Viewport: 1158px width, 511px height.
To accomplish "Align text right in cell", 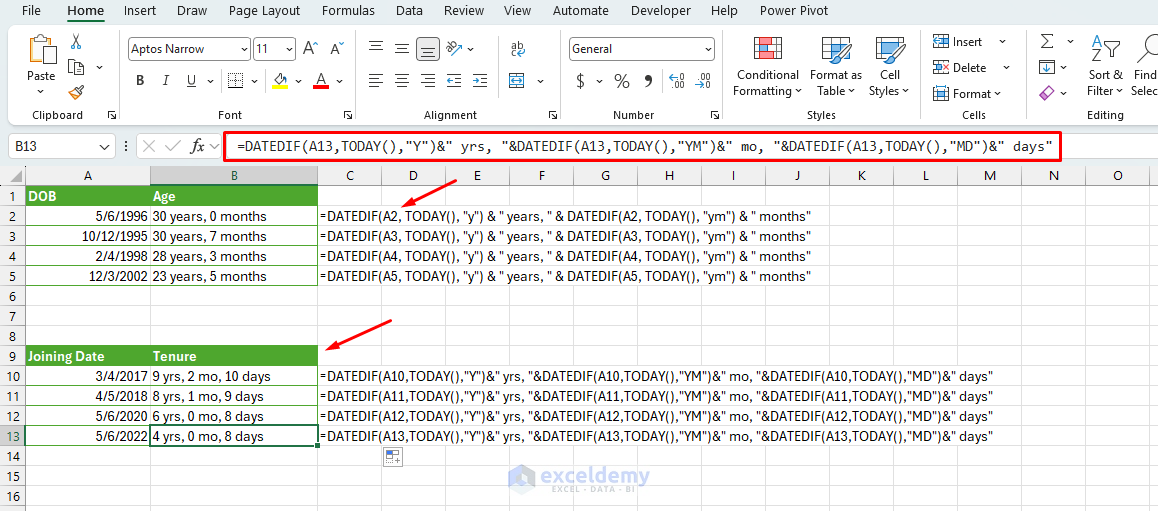I will tap(428, 80).
